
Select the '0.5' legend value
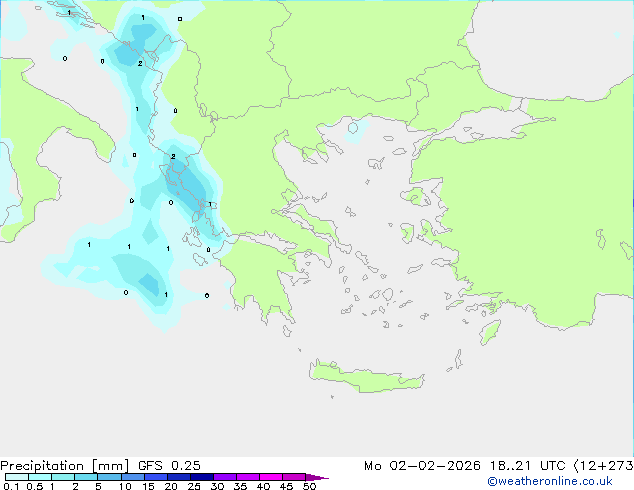35,486
